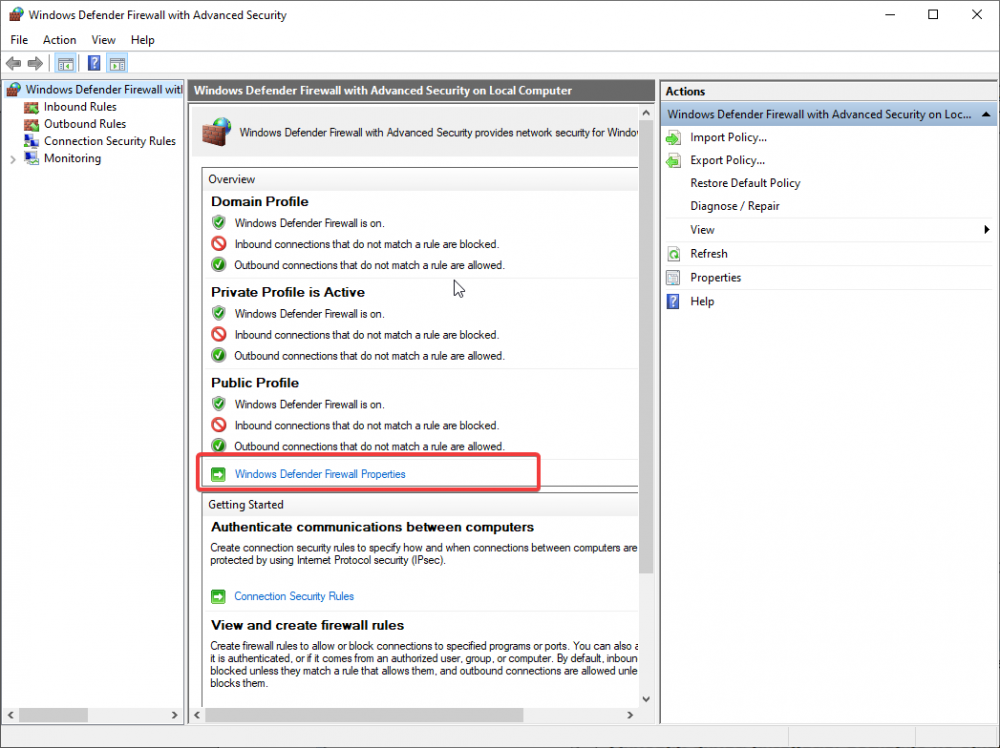Click Restore Default Policy action
This screenshot has height=748, width=1000.
tap(745, 184)
